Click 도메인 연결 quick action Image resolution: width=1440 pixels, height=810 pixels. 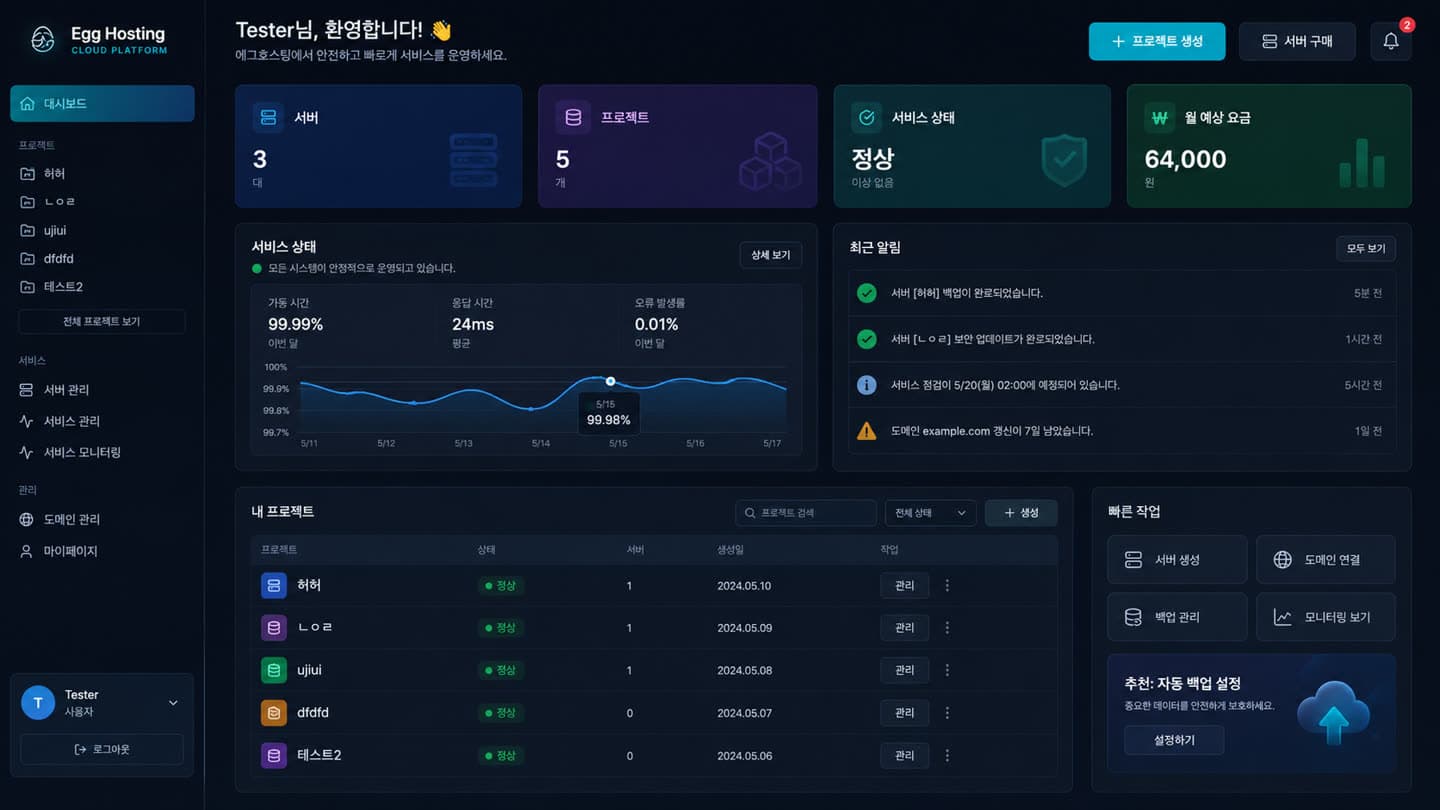[1325, 560]
